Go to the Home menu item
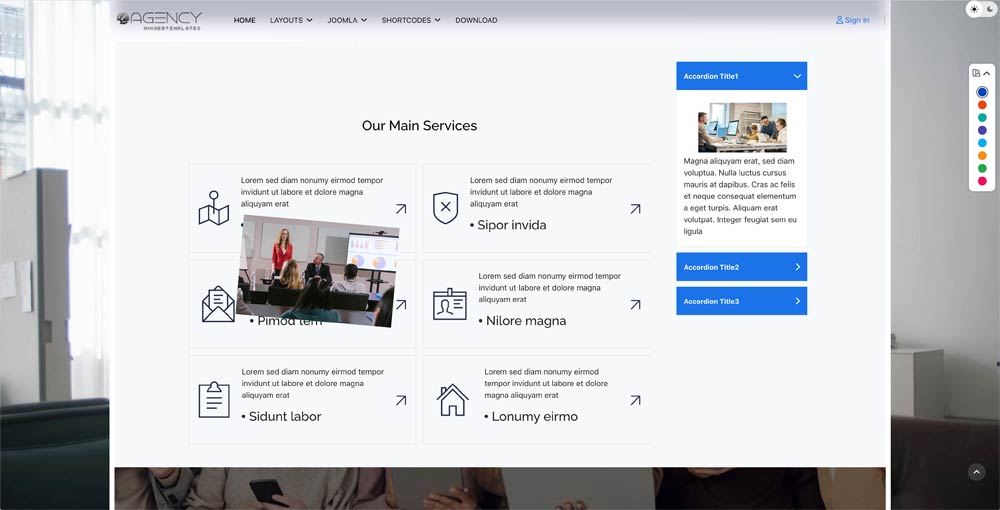The image size is (1000, 510). click(x=245, y=20)
